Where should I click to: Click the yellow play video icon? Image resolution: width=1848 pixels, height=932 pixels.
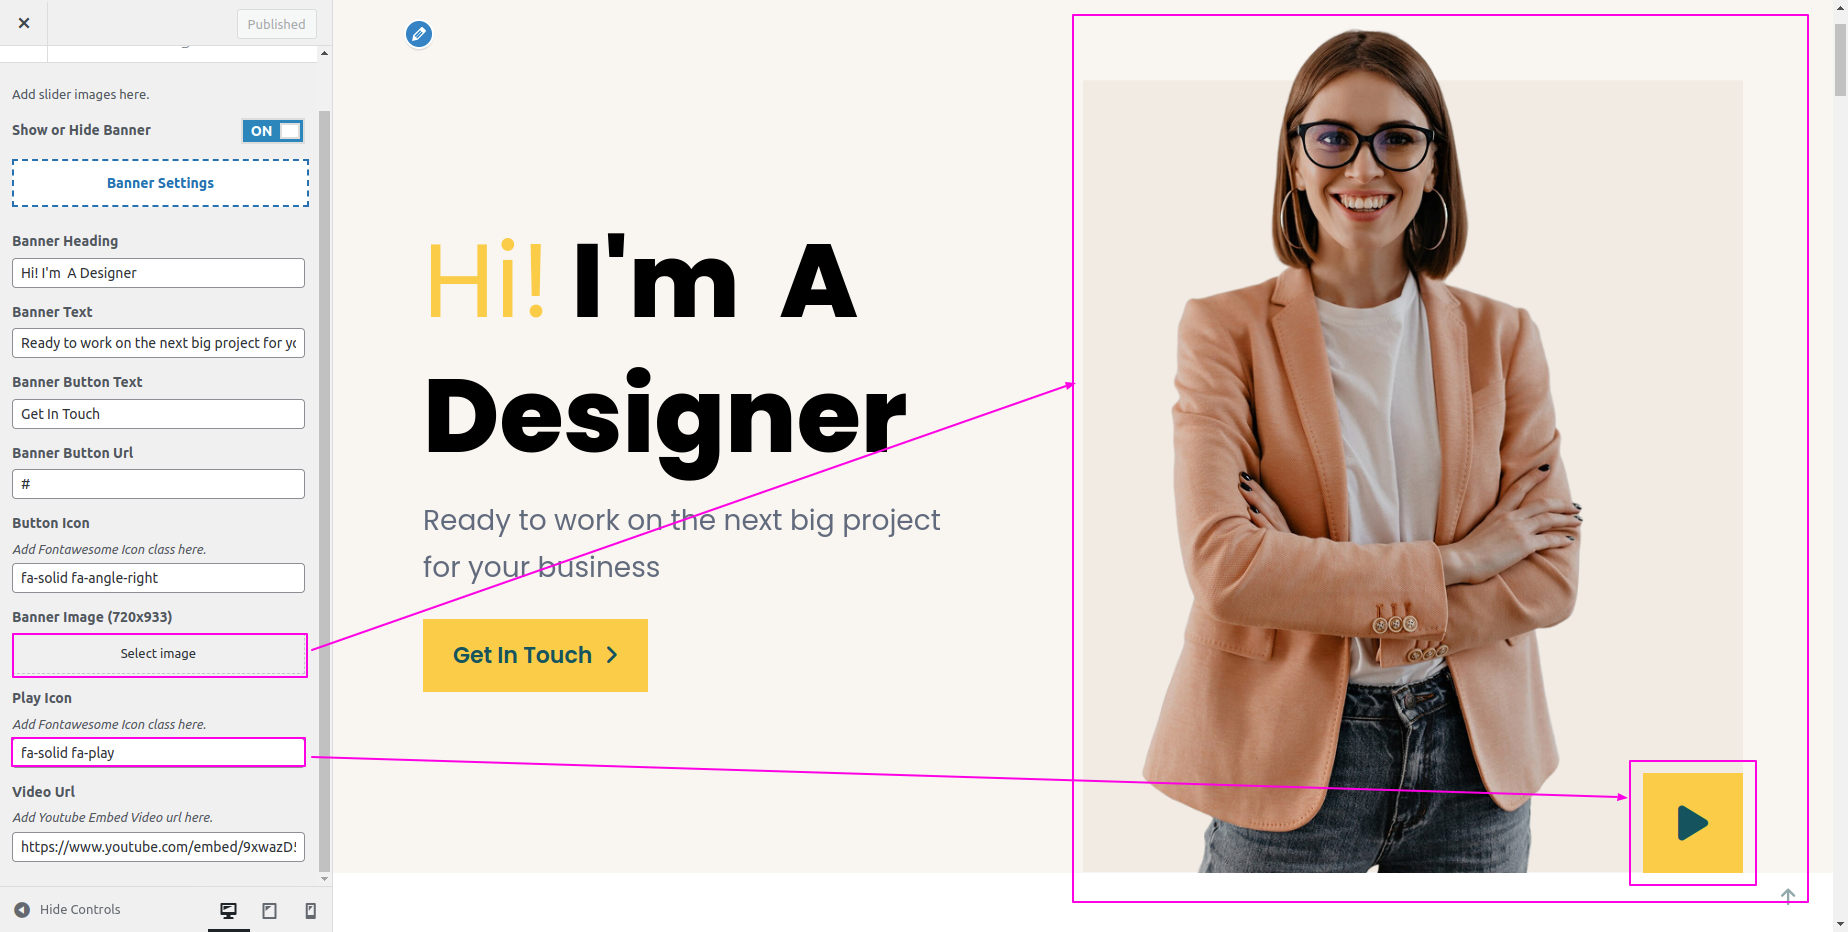click(x=1692, y=822)
